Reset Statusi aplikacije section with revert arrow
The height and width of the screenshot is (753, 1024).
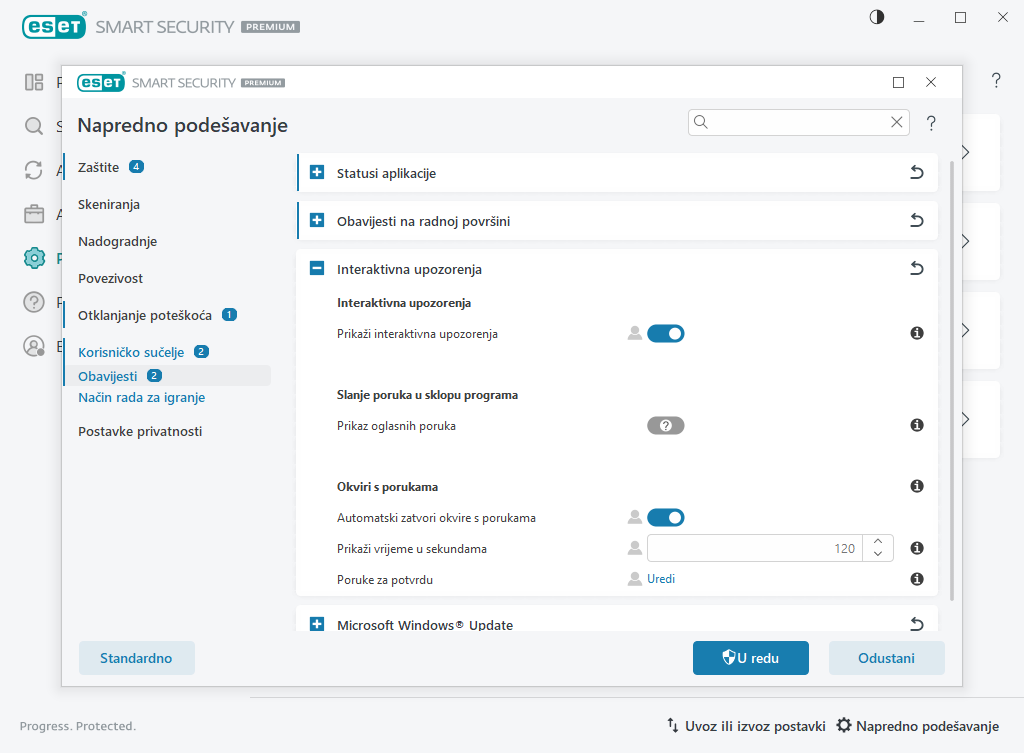click(916, 173)
